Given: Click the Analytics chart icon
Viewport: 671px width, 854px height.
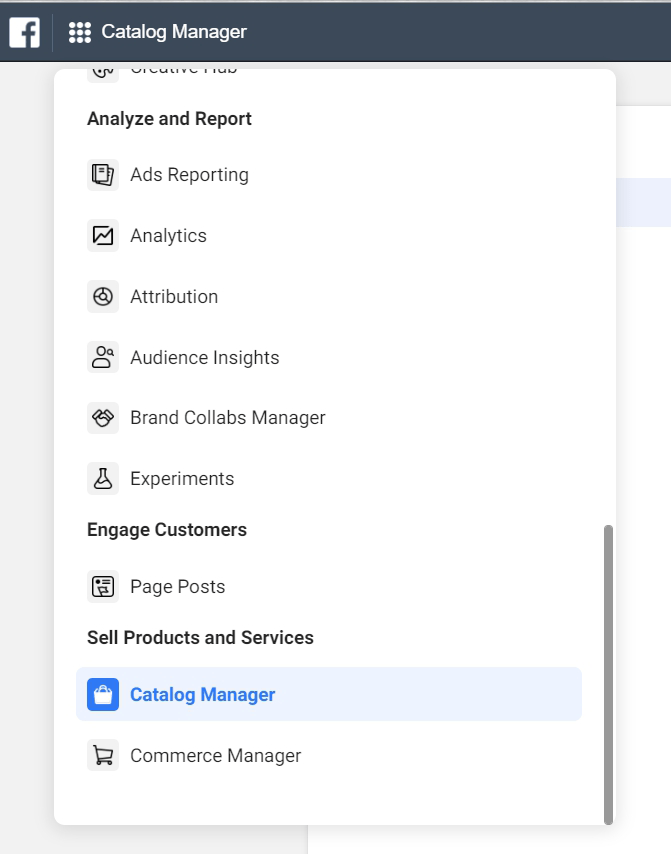Looking at the screenshot, I should (103, 236).
